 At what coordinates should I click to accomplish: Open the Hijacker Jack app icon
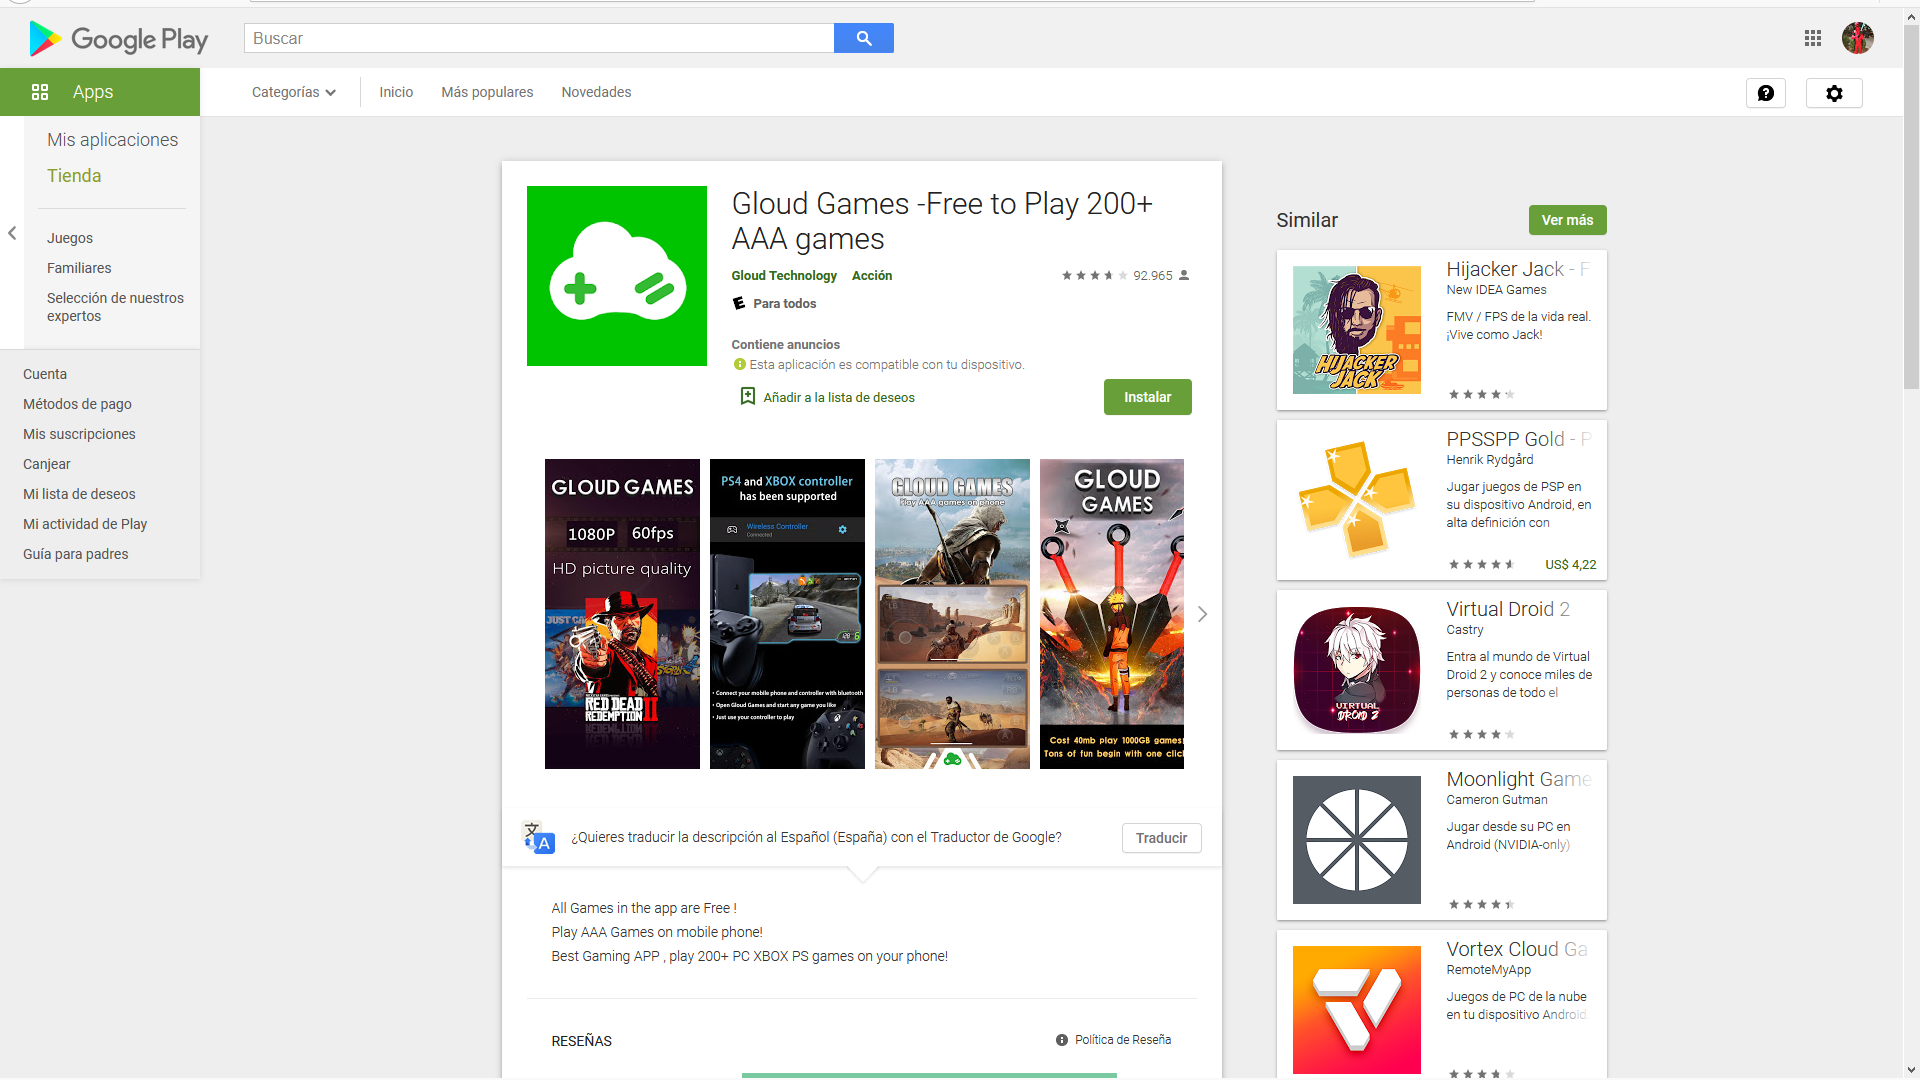tap(1357, 330)
